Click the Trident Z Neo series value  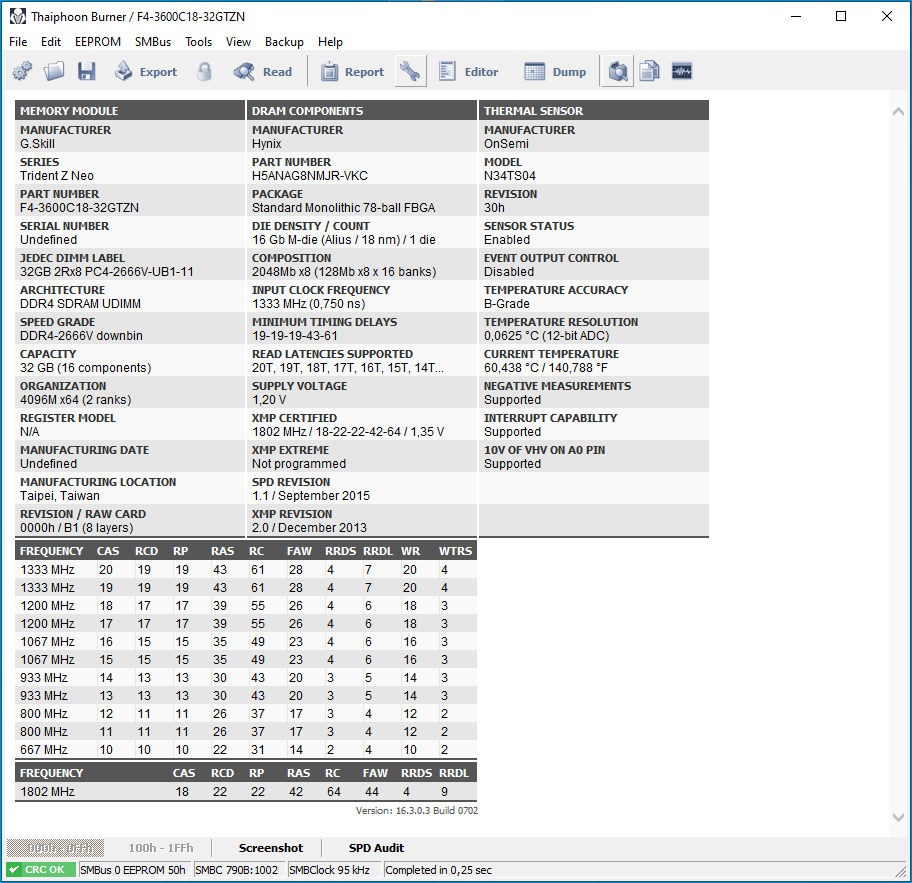[57, 176]
